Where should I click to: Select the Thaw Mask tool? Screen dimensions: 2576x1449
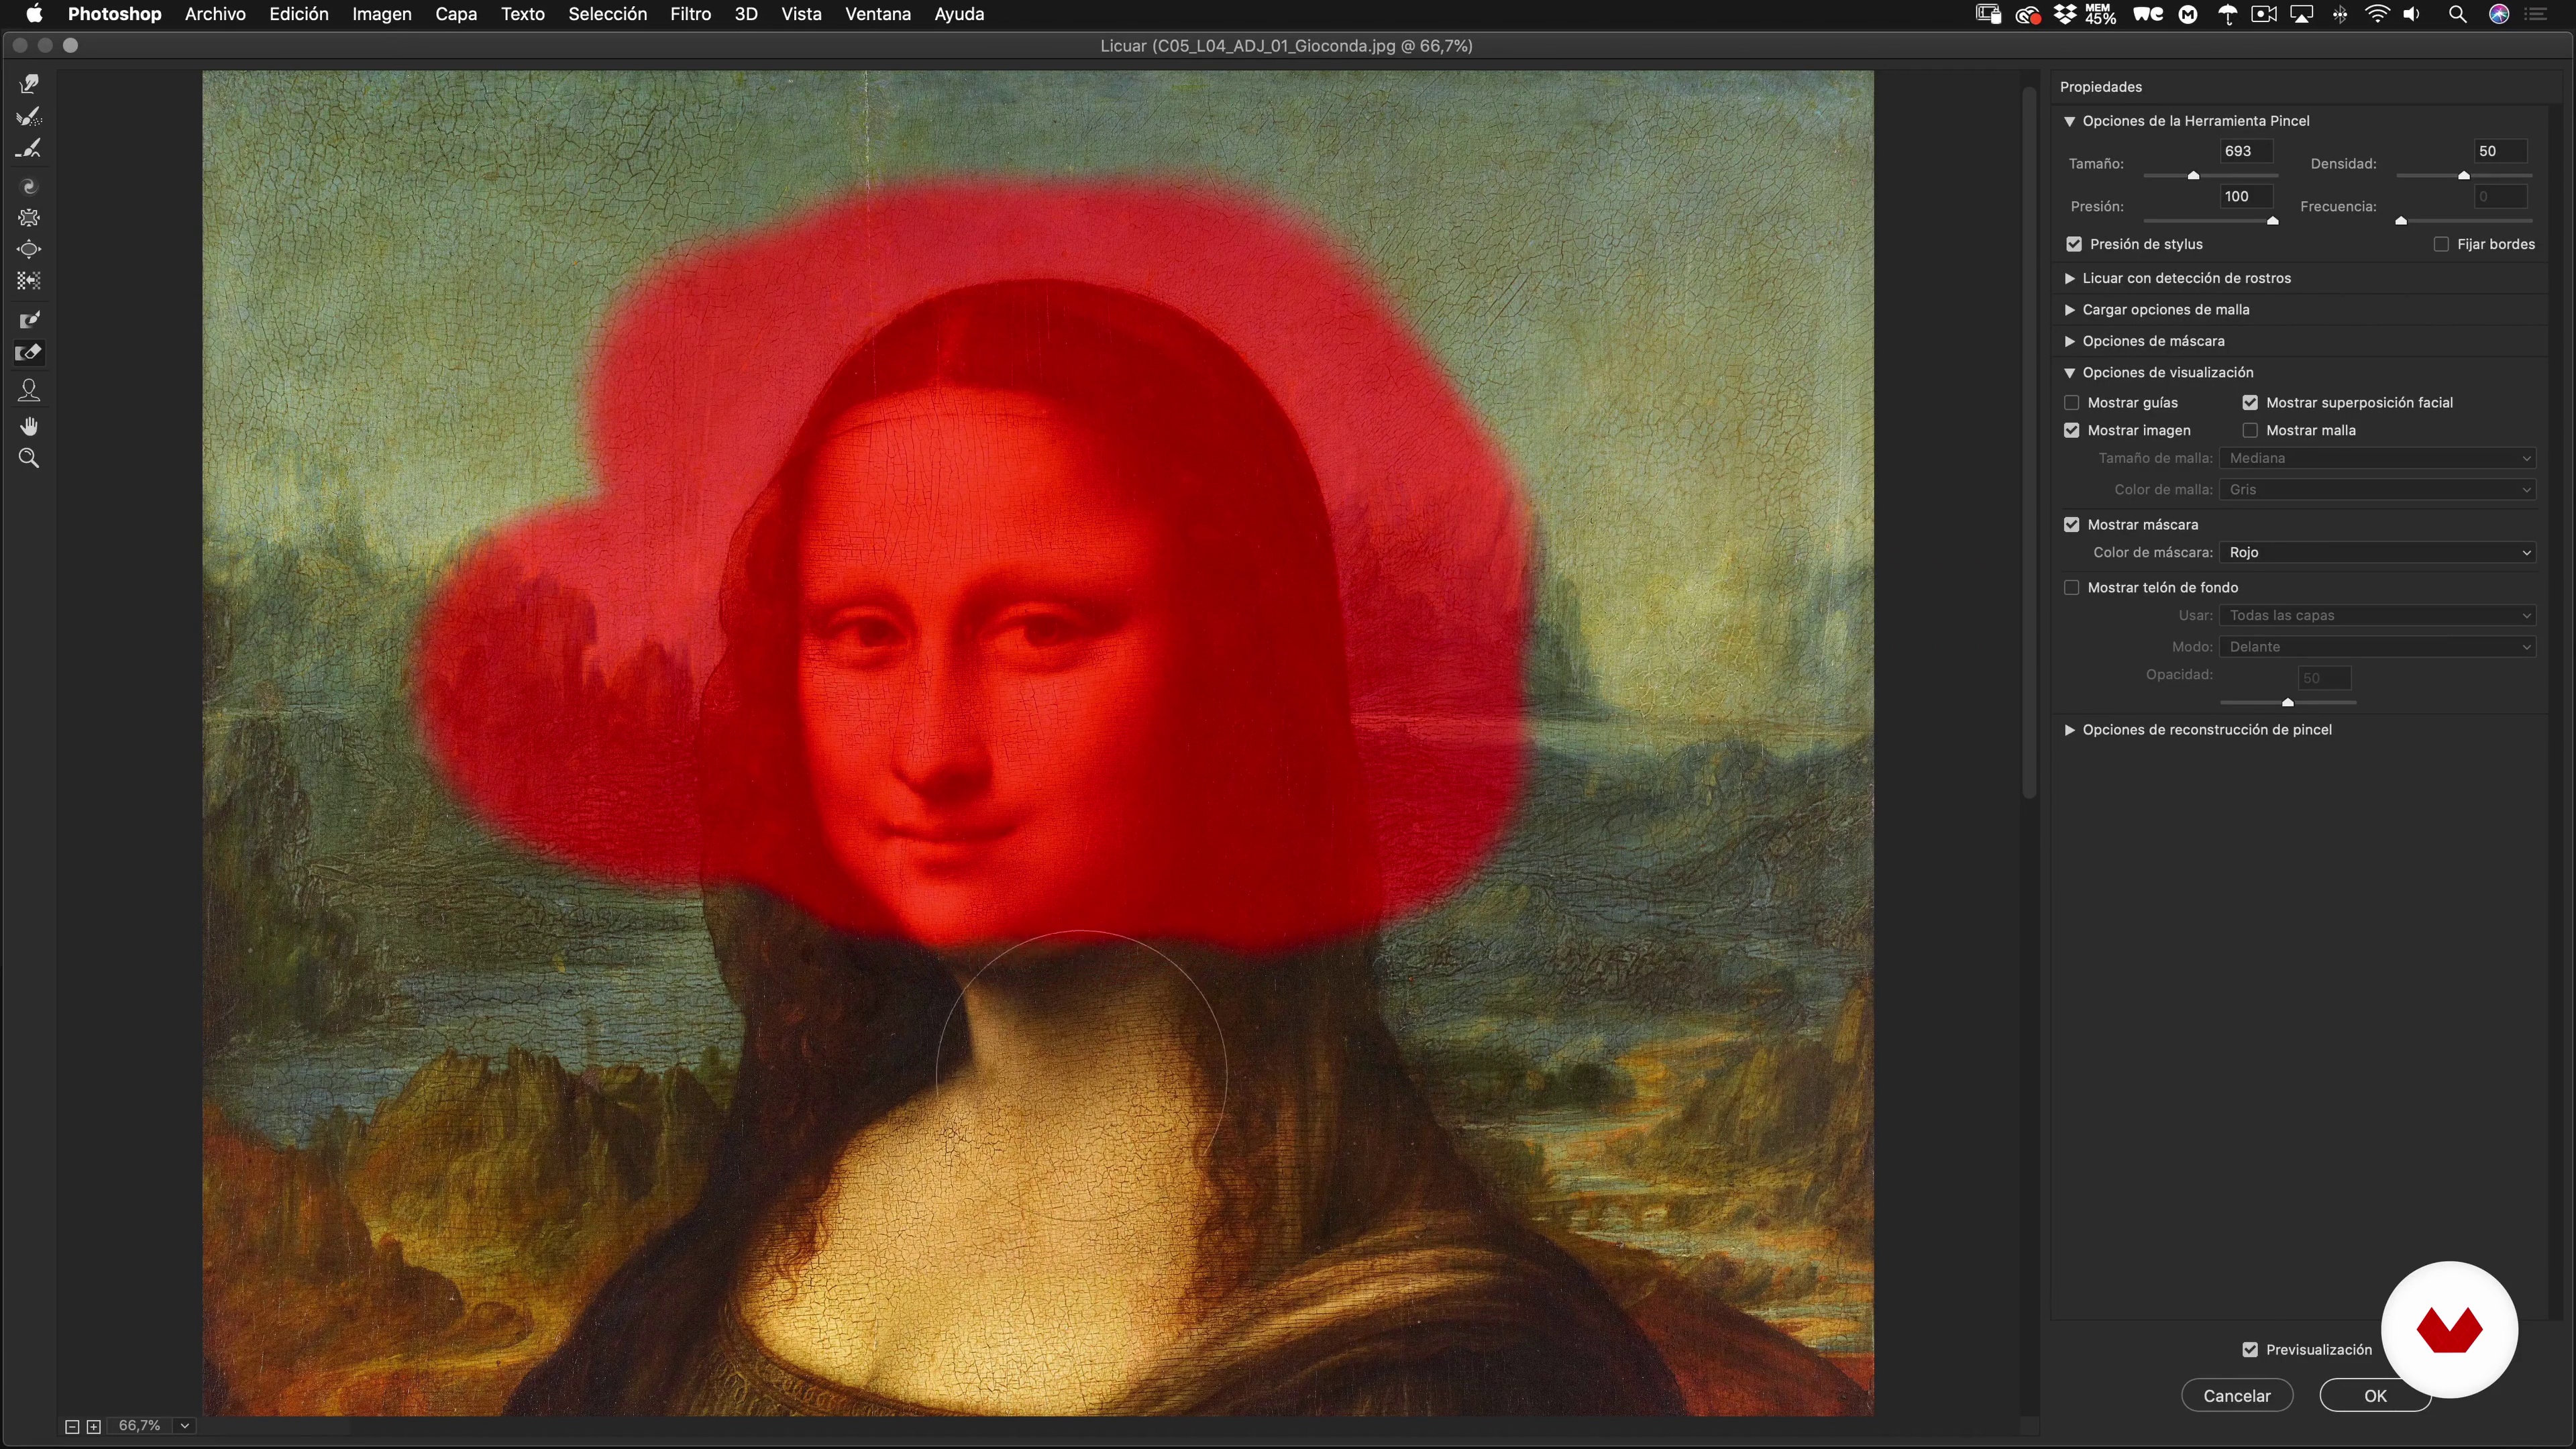pyautogui.click(x=29, y=352)
